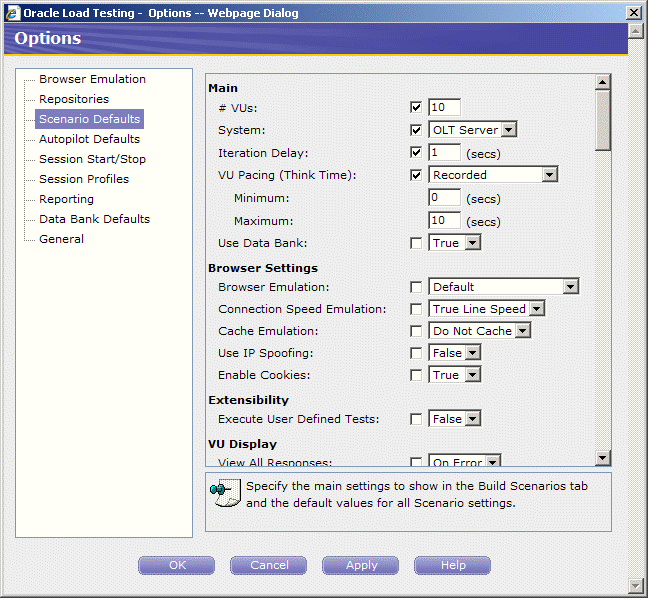Select Scenario Defaults in the options tree
This screenshot has height=598, width=648.
pyautogui.click(x=89, y=119)
